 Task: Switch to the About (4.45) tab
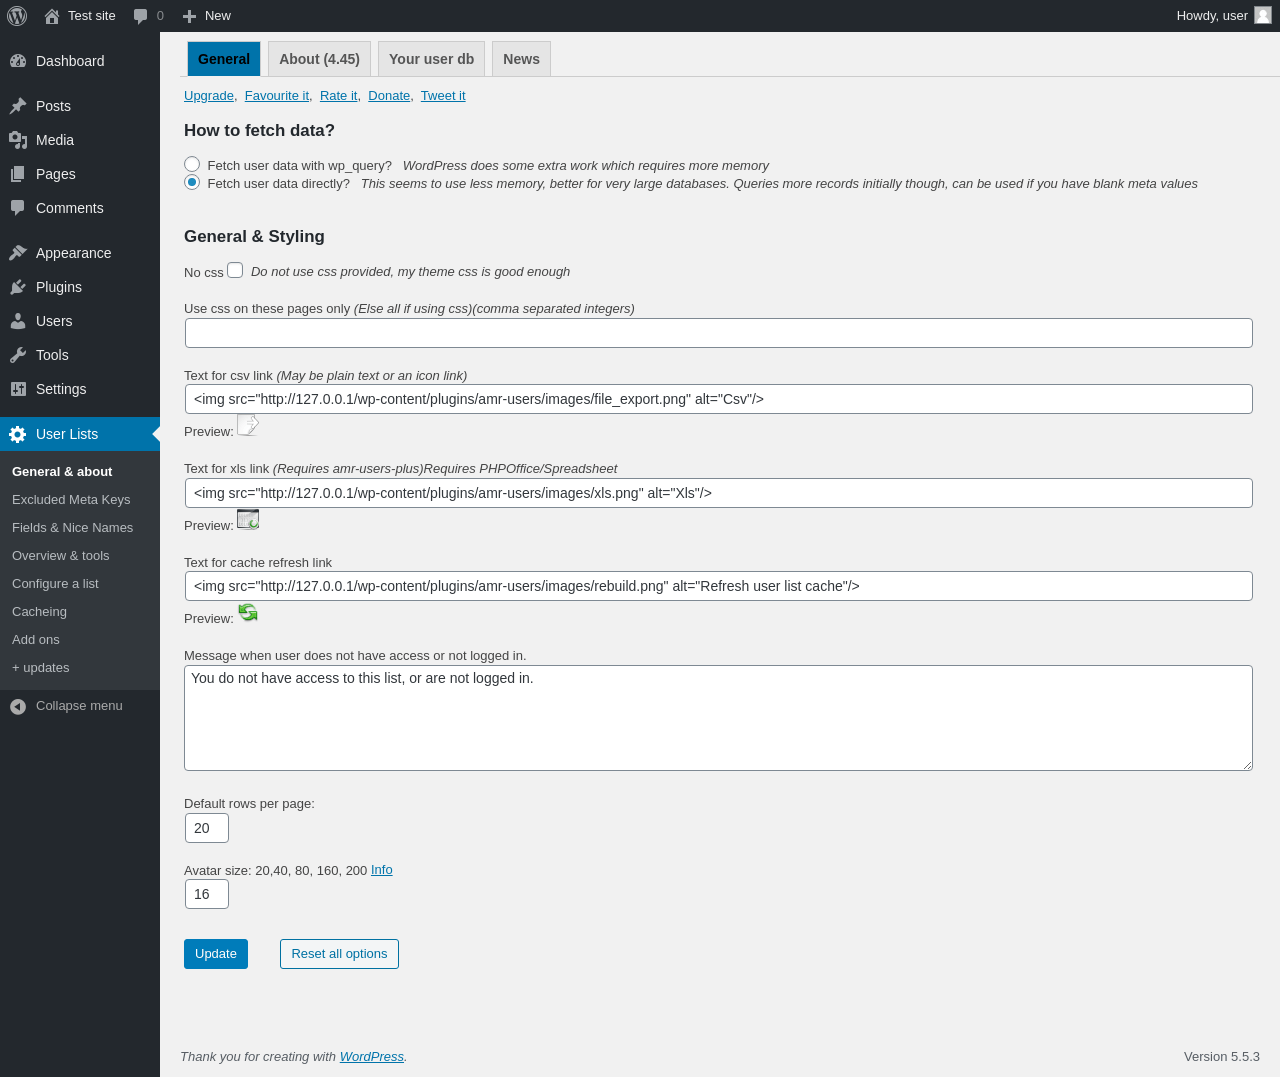coord(319,59)
